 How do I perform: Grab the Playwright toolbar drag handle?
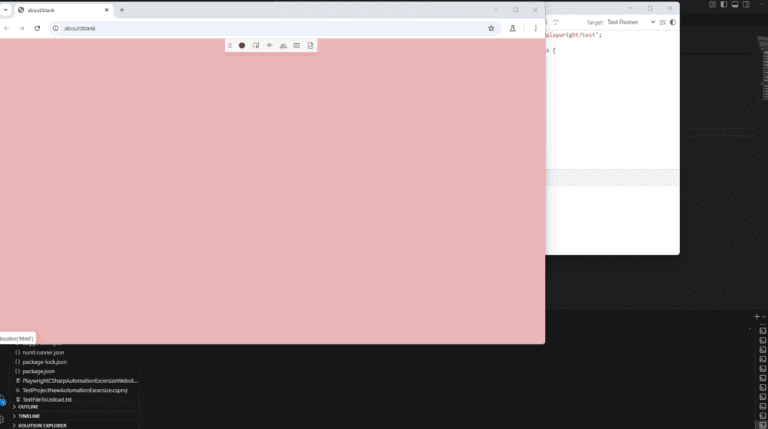[x=230, y=46]
